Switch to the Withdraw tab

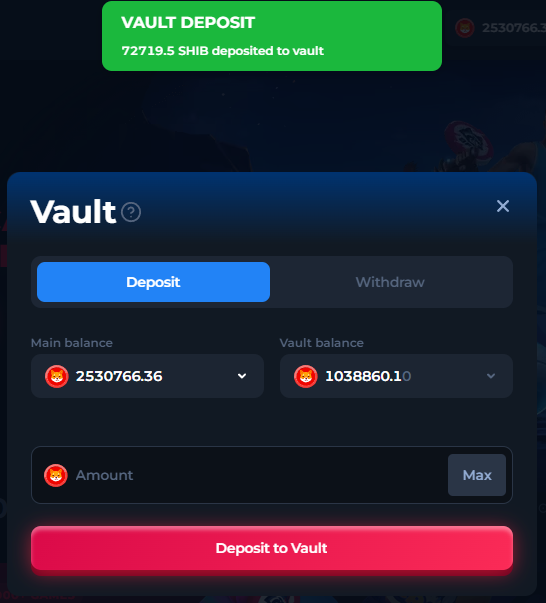coord(390,282)
